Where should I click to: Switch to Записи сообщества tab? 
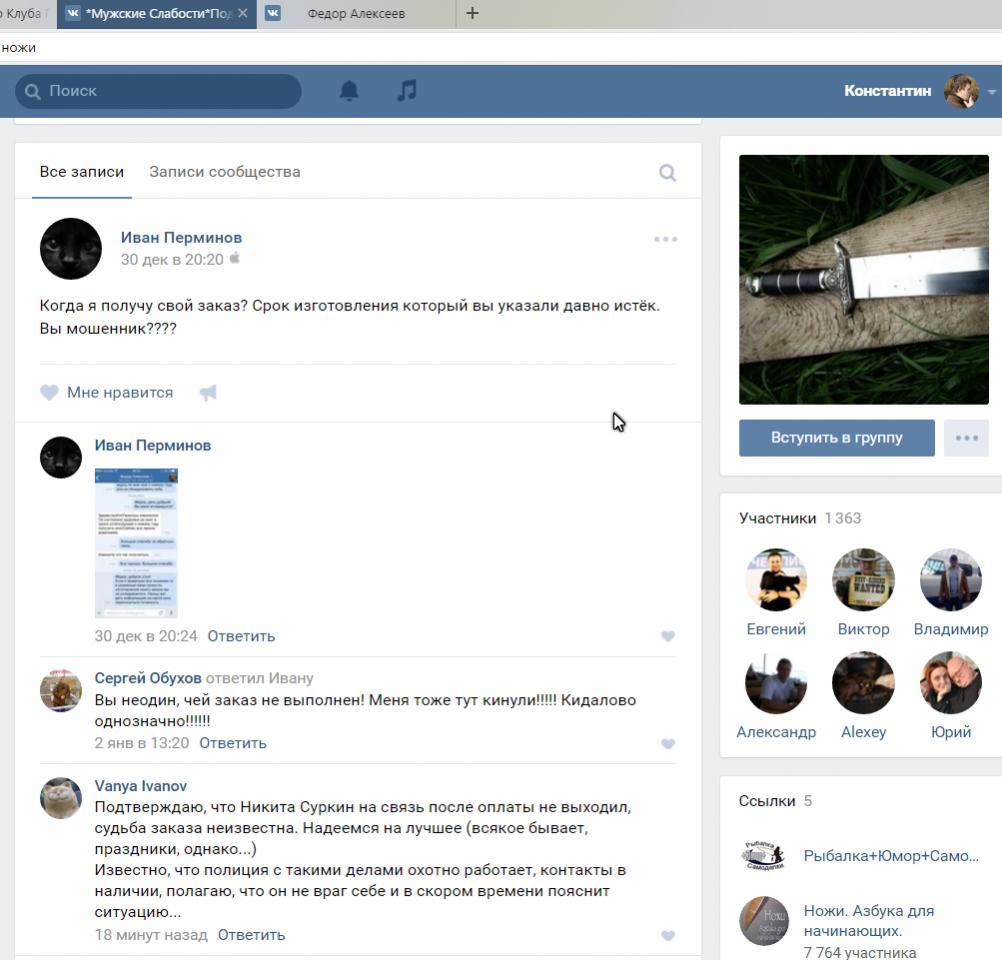tap(224, 172)
